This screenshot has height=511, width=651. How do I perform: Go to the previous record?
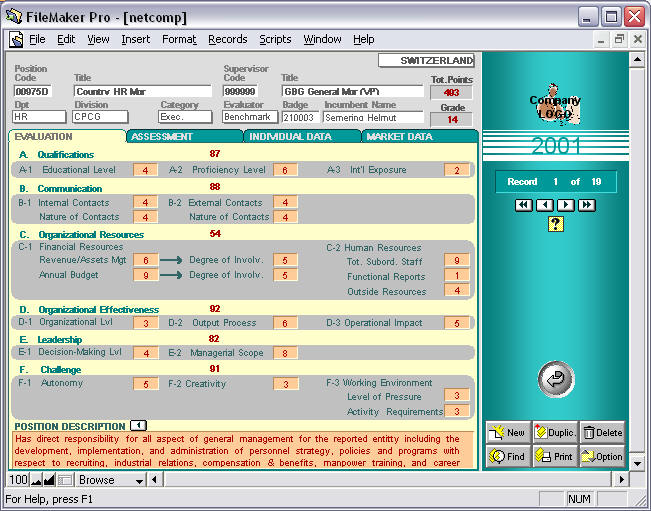544,205
